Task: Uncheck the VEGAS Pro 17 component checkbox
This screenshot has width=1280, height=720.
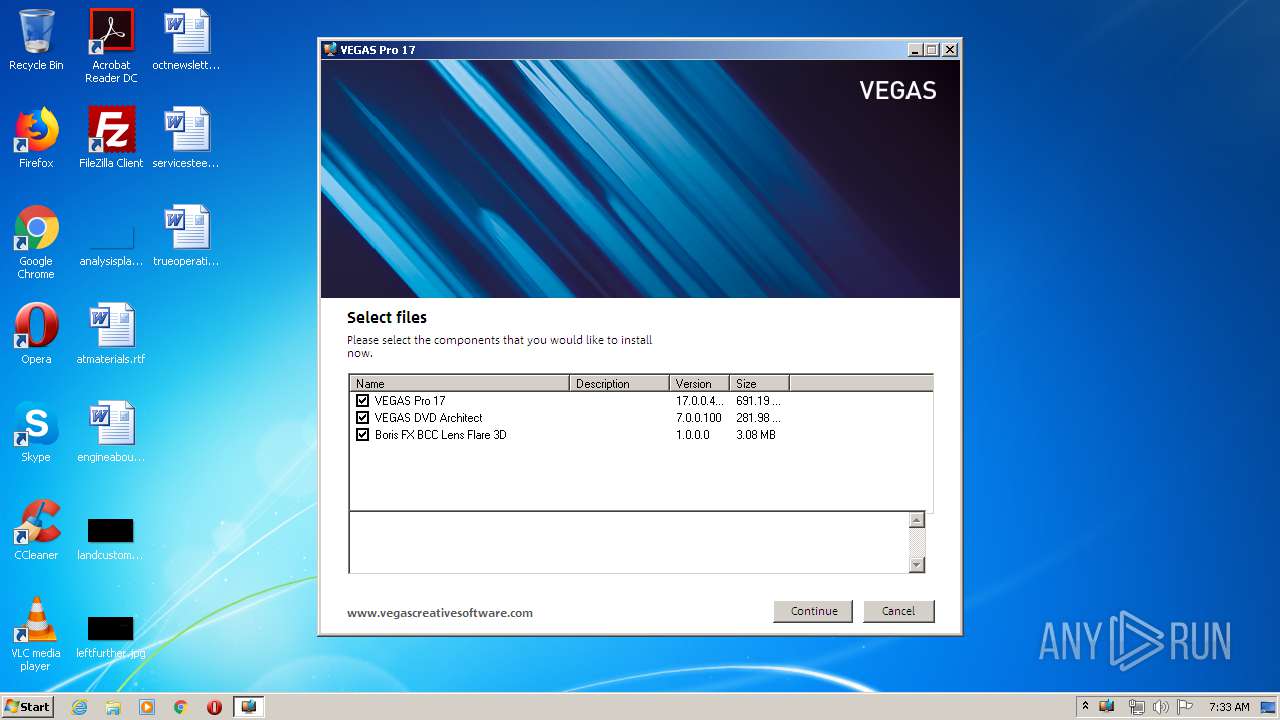Action: (x=362, y=401)
